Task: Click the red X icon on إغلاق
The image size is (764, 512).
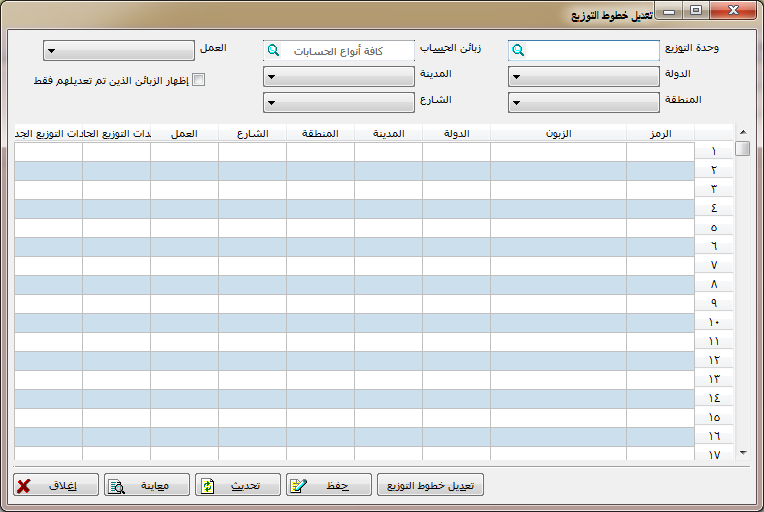Action: click(x=23, y=487)
